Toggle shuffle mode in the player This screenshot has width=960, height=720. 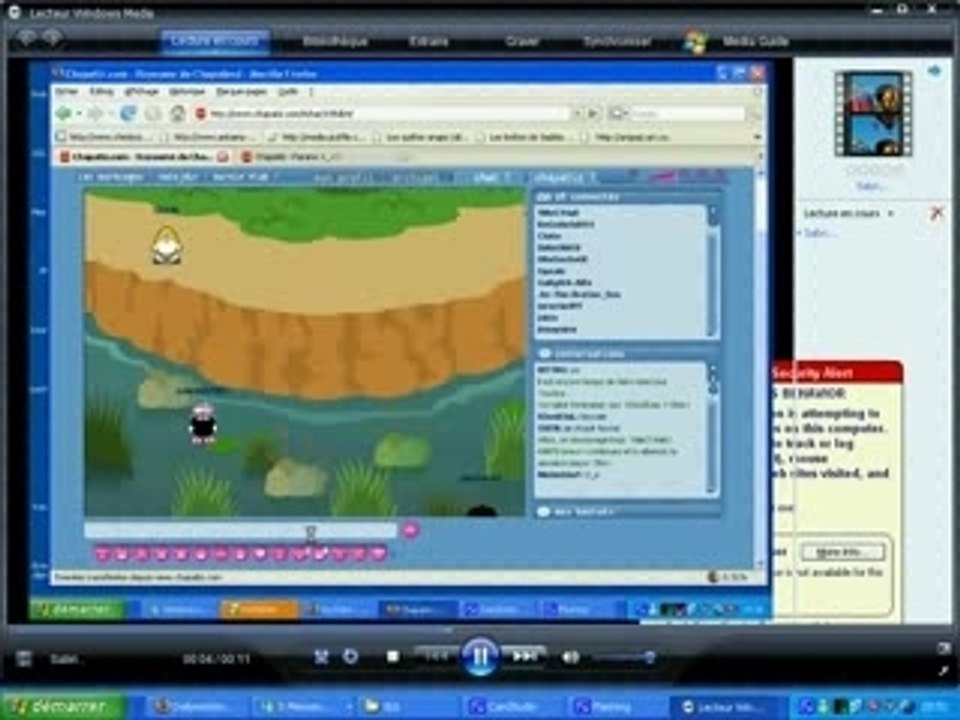coord(321,657)
